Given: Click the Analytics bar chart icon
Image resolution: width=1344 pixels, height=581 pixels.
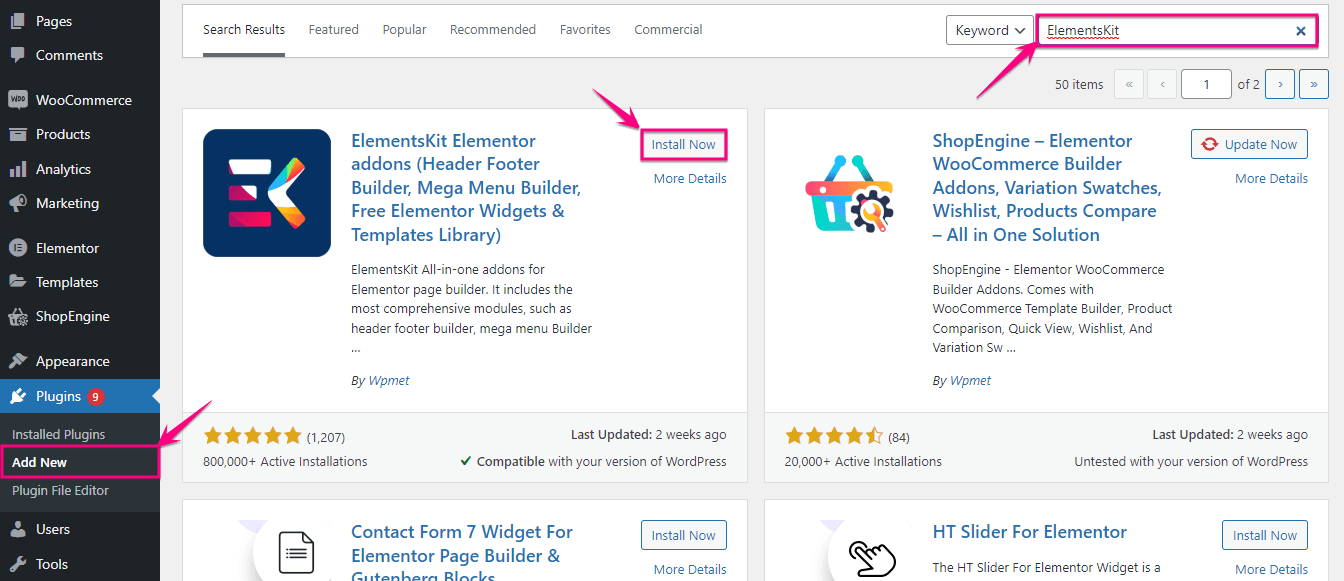Looking at the screenshot, I should pos(17,169).
